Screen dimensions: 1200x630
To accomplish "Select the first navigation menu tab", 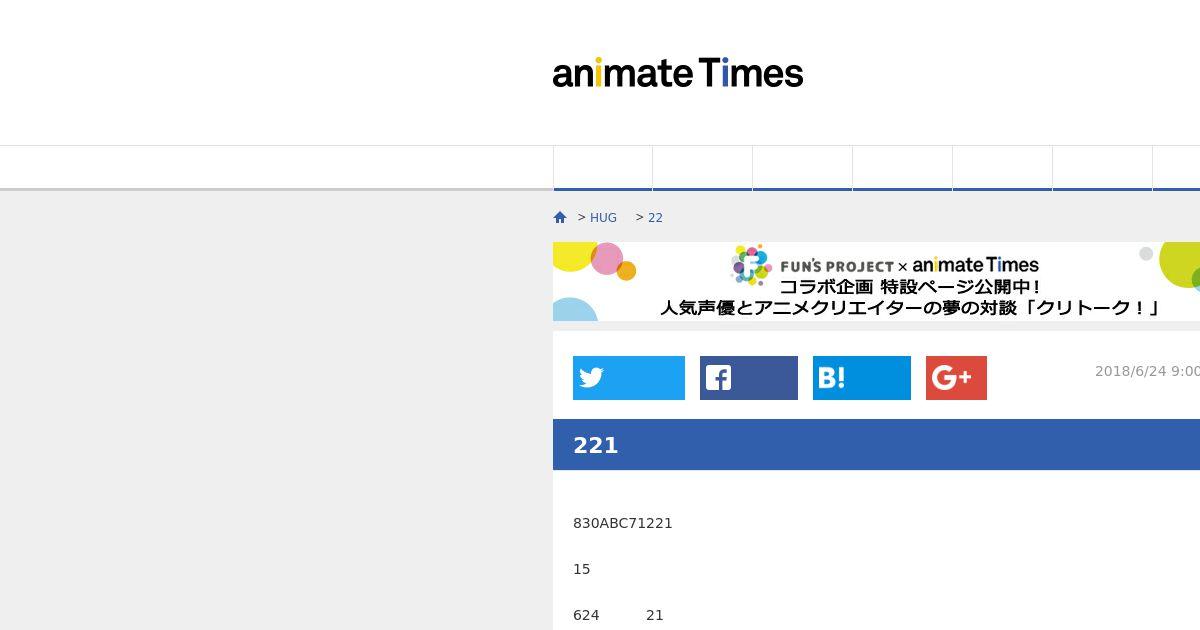I will pos(603,167).
